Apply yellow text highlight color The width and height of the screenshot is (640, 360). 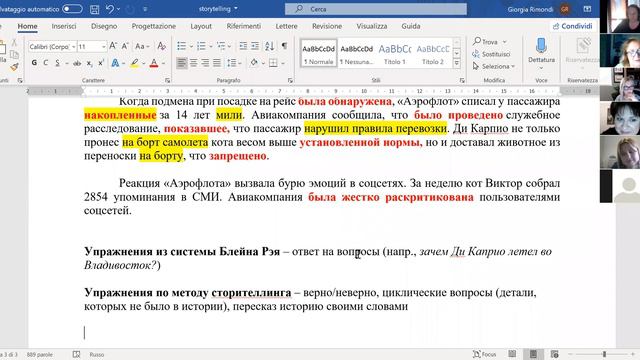click(134, 63)
